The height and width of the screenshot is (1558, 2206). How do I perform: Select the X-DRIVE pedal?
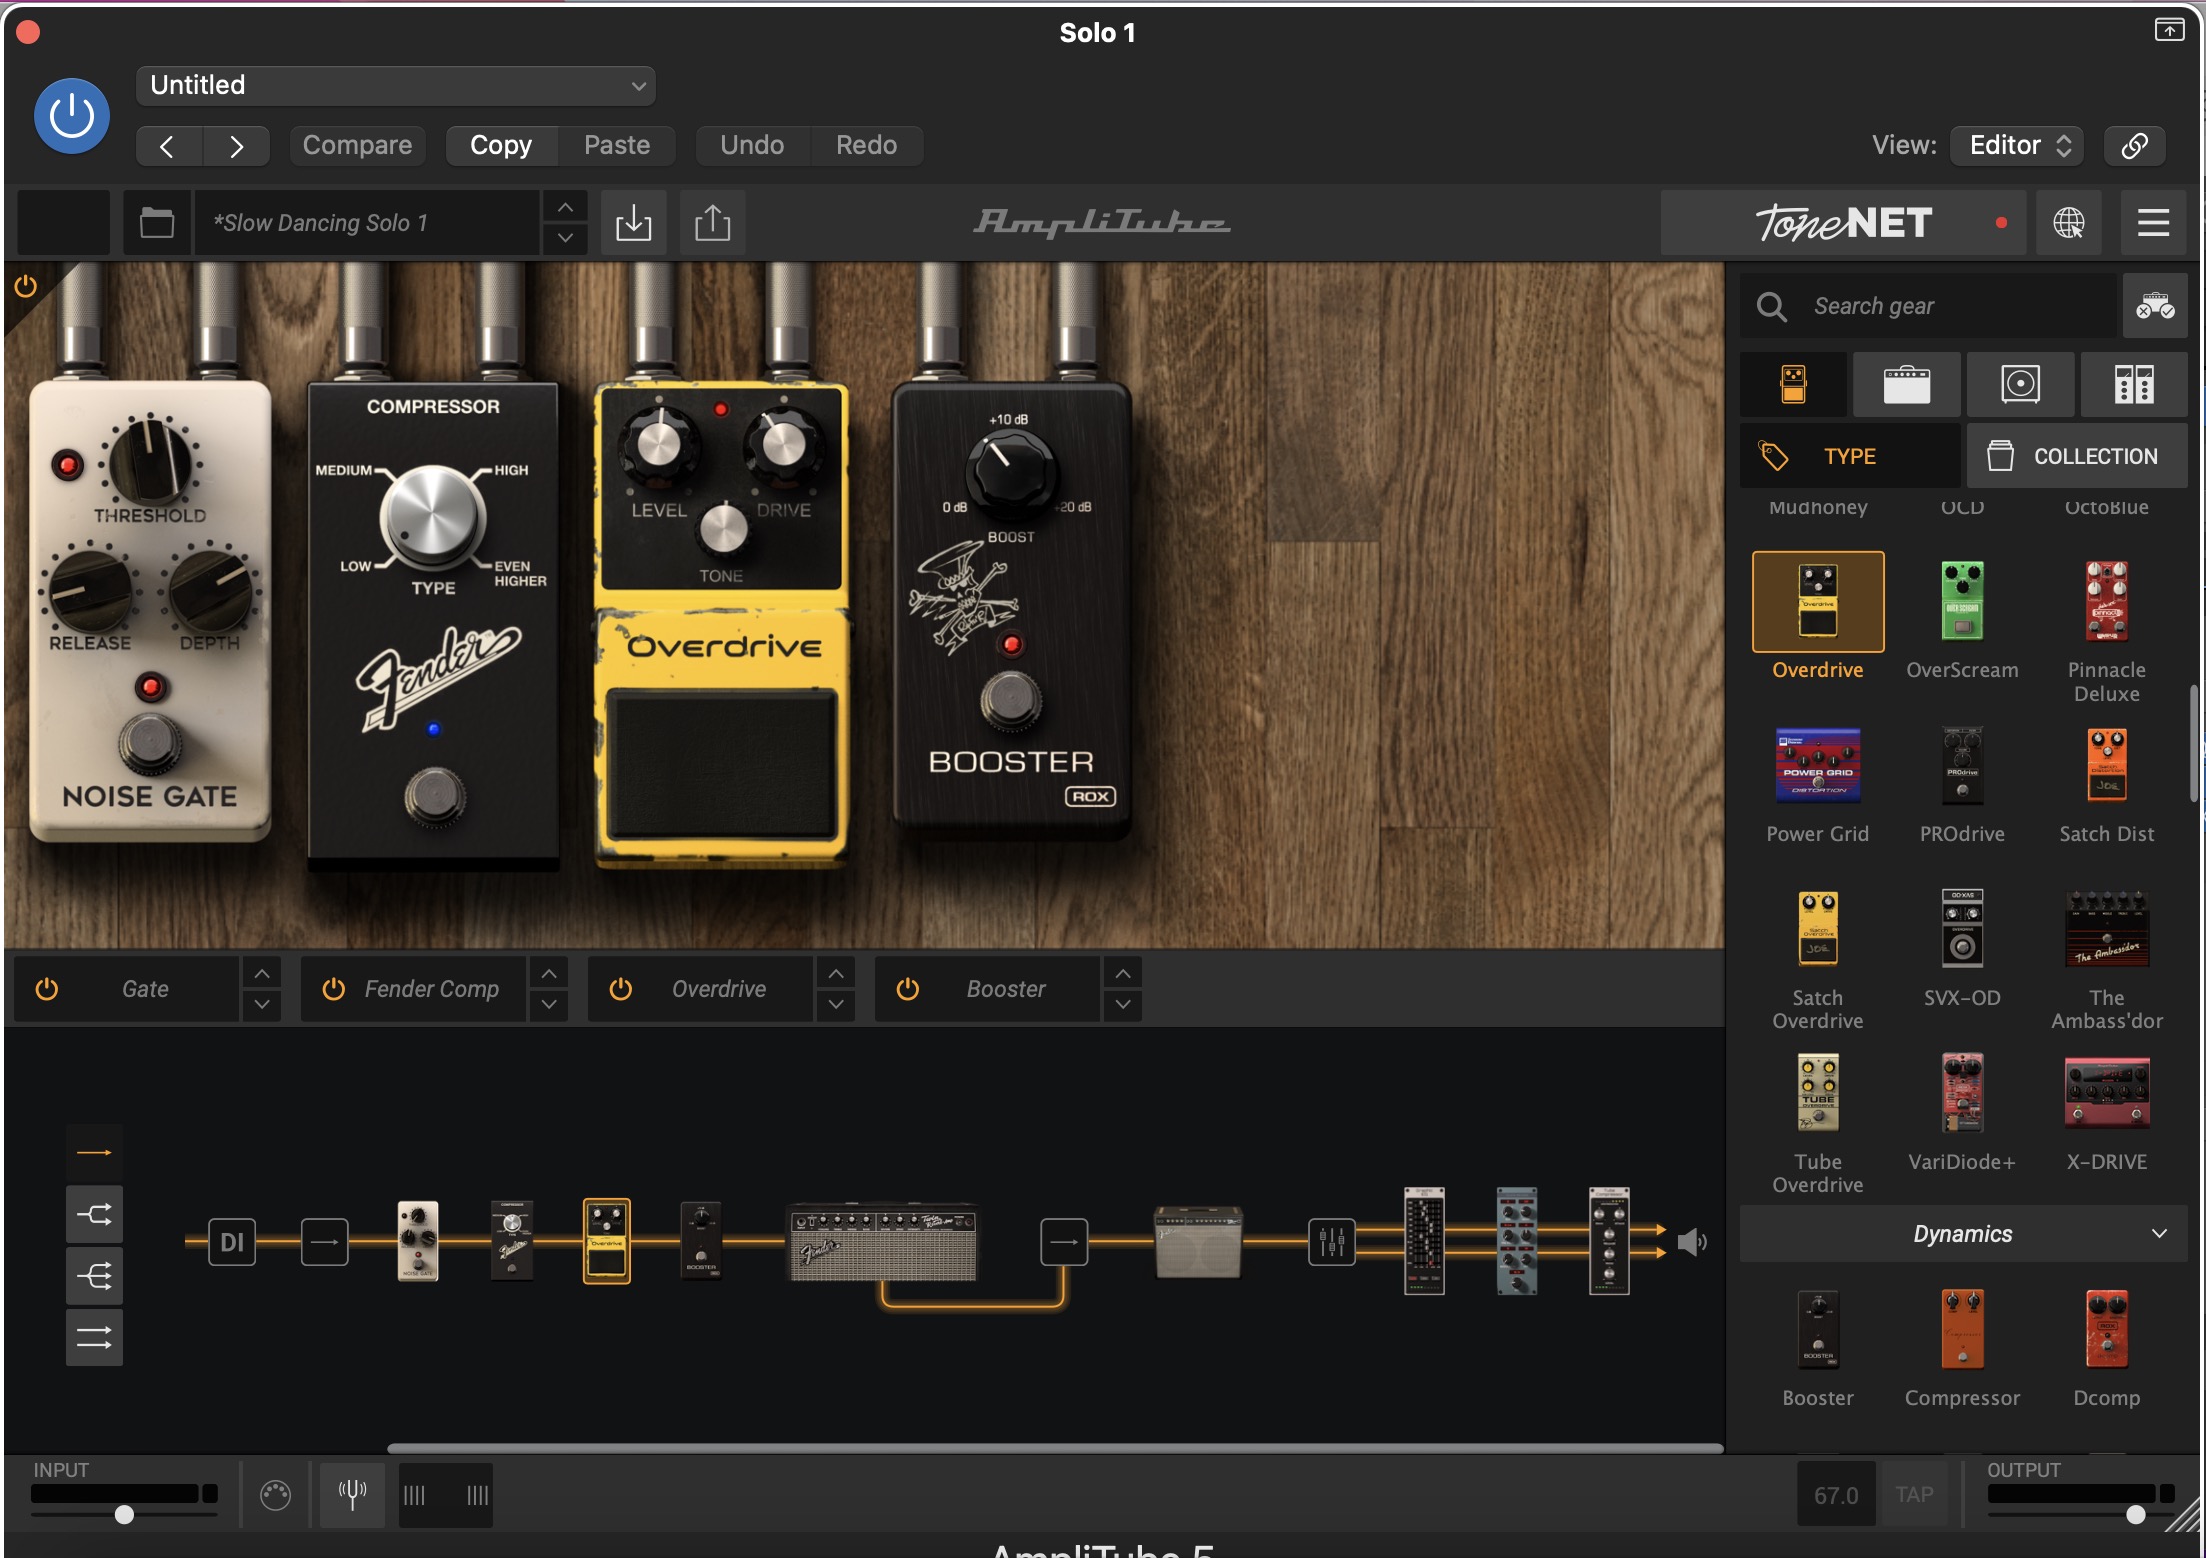coord(2106,1093)
